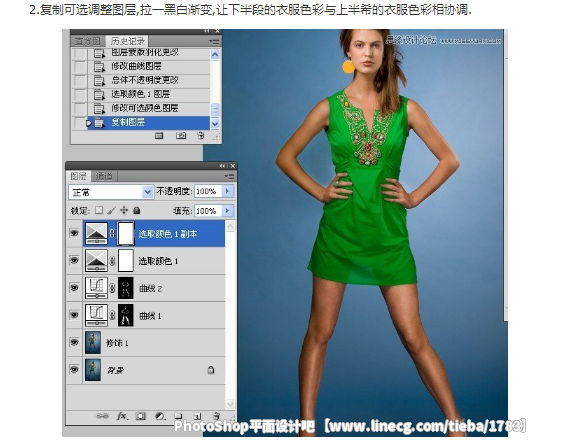This screenshot has height=445, width=582.
Task: Hide the 背景 layer
Action: pos(74,369)
